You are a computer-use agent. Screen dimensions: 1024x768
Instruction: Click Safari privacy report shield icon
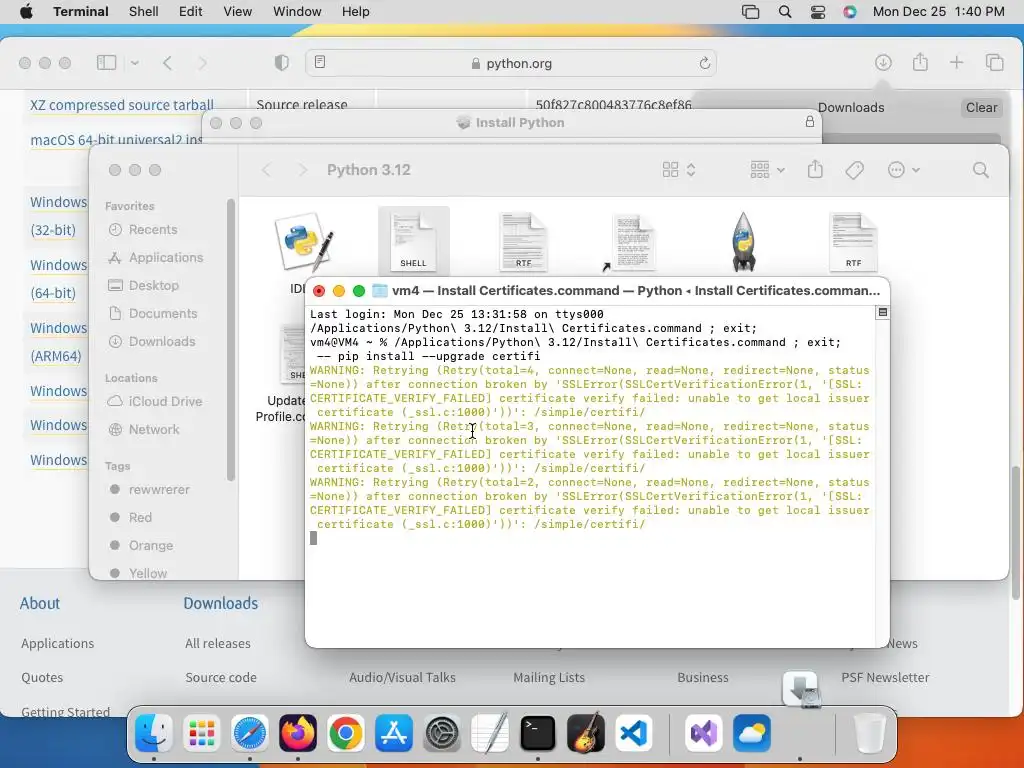(x=281, y=63)
